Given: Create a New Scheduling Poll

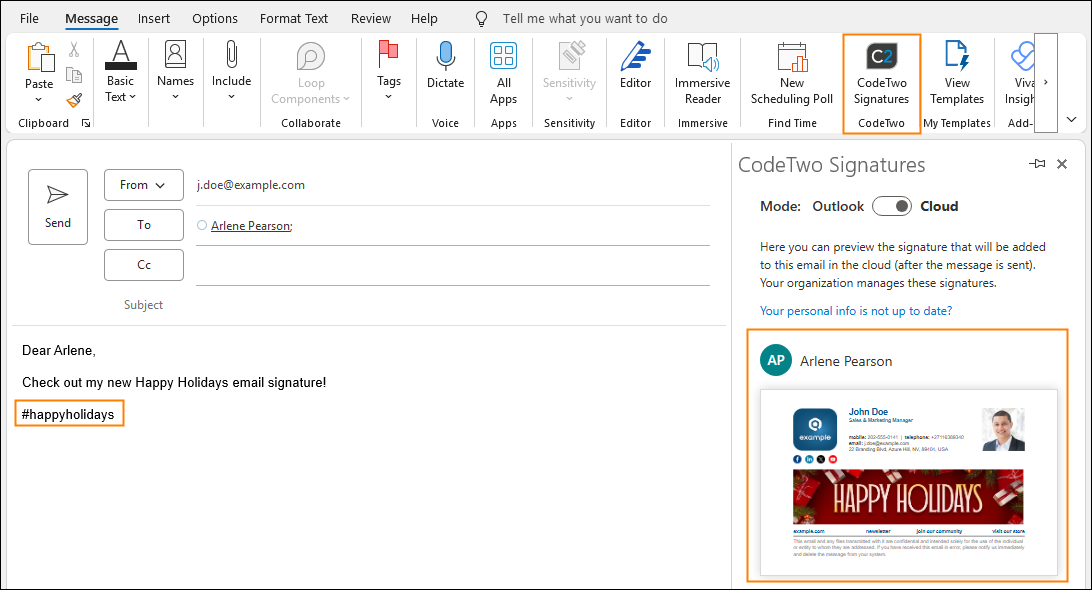Looking at the screenshot, I should coord(792,73).
